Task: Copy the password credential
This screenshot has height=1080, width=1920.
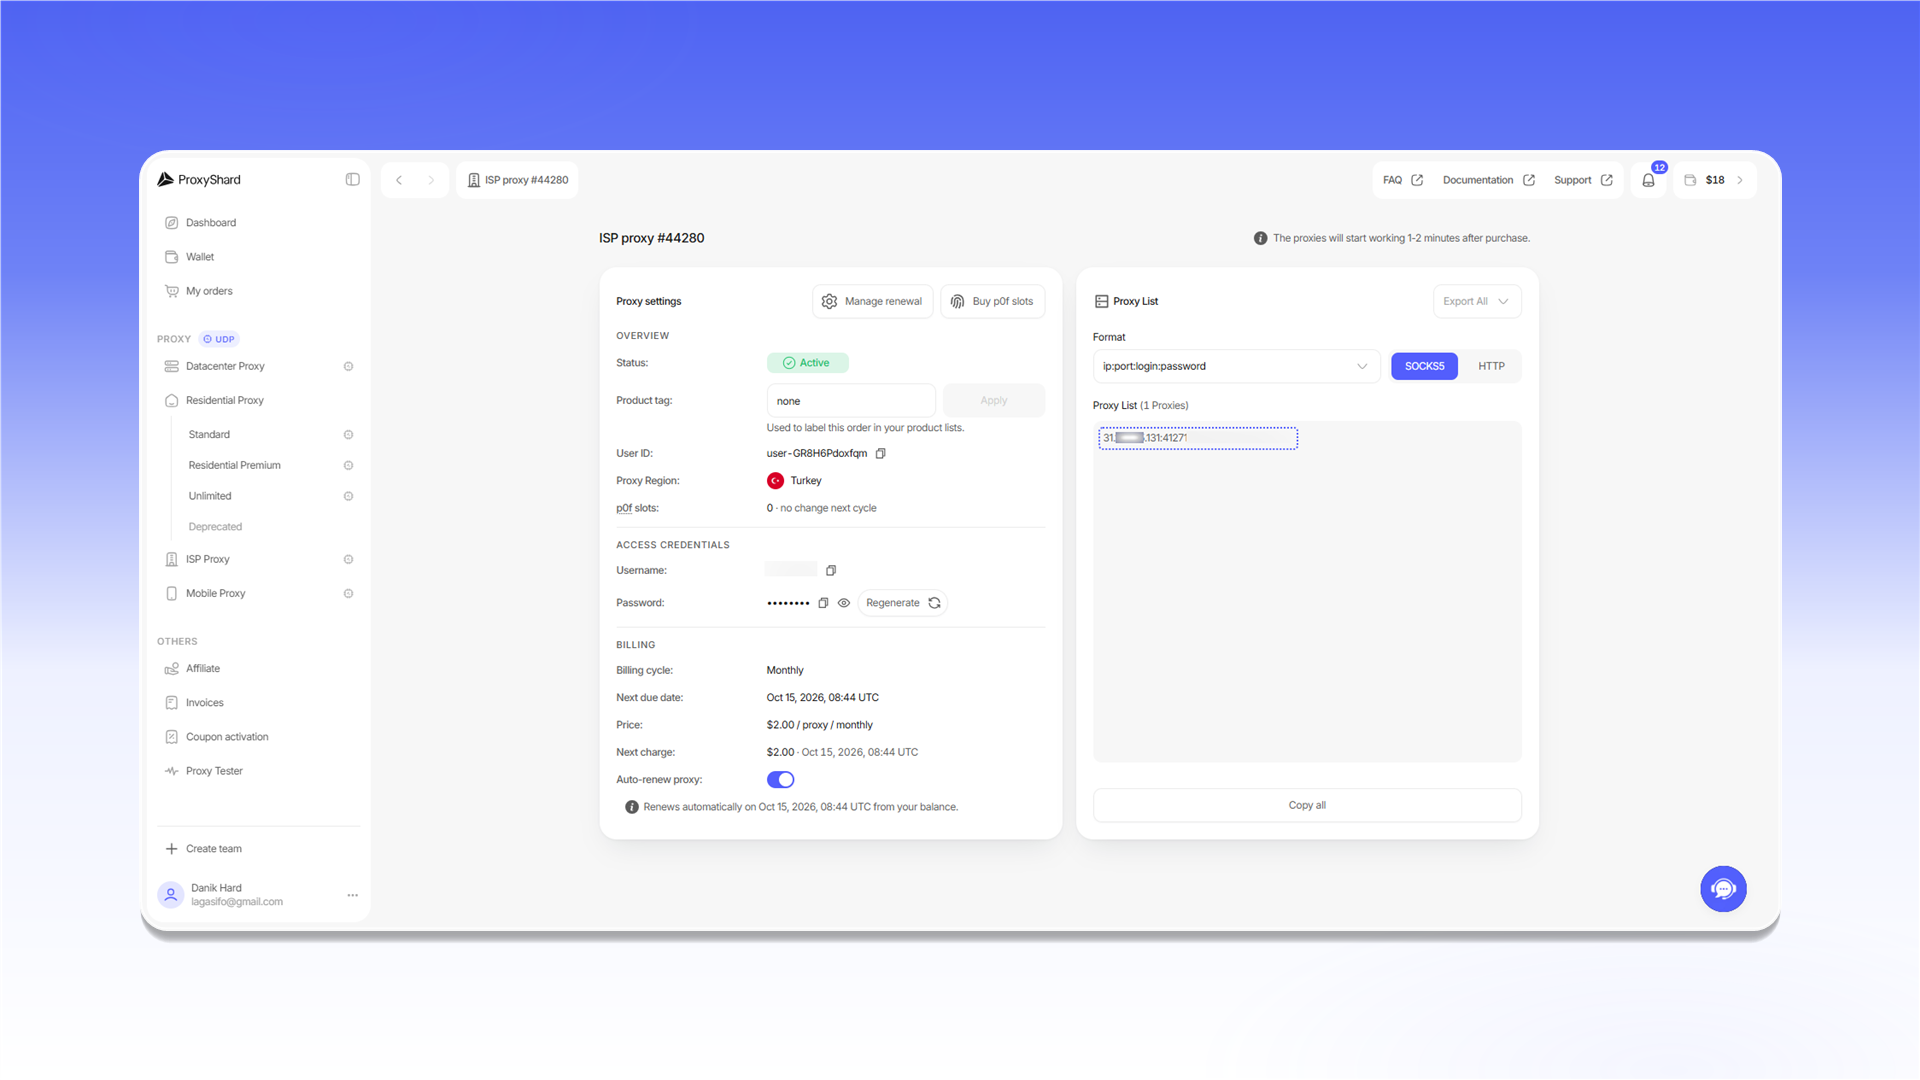Action: click(823, 603)
